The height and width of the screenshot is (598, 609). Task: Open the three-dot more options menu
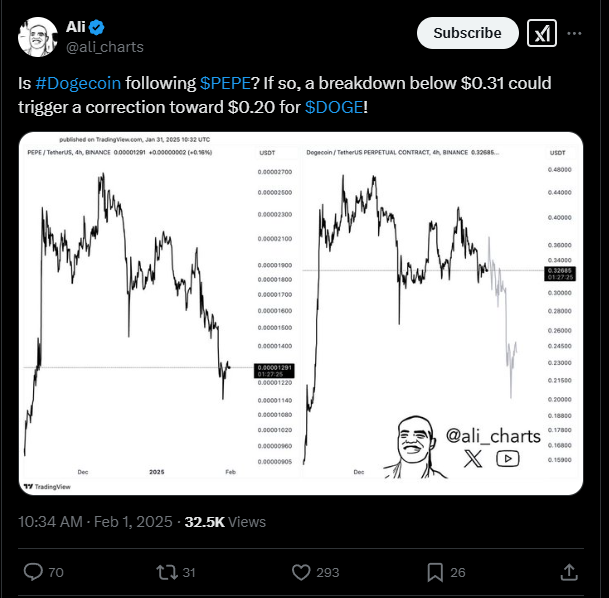point(574,33)
